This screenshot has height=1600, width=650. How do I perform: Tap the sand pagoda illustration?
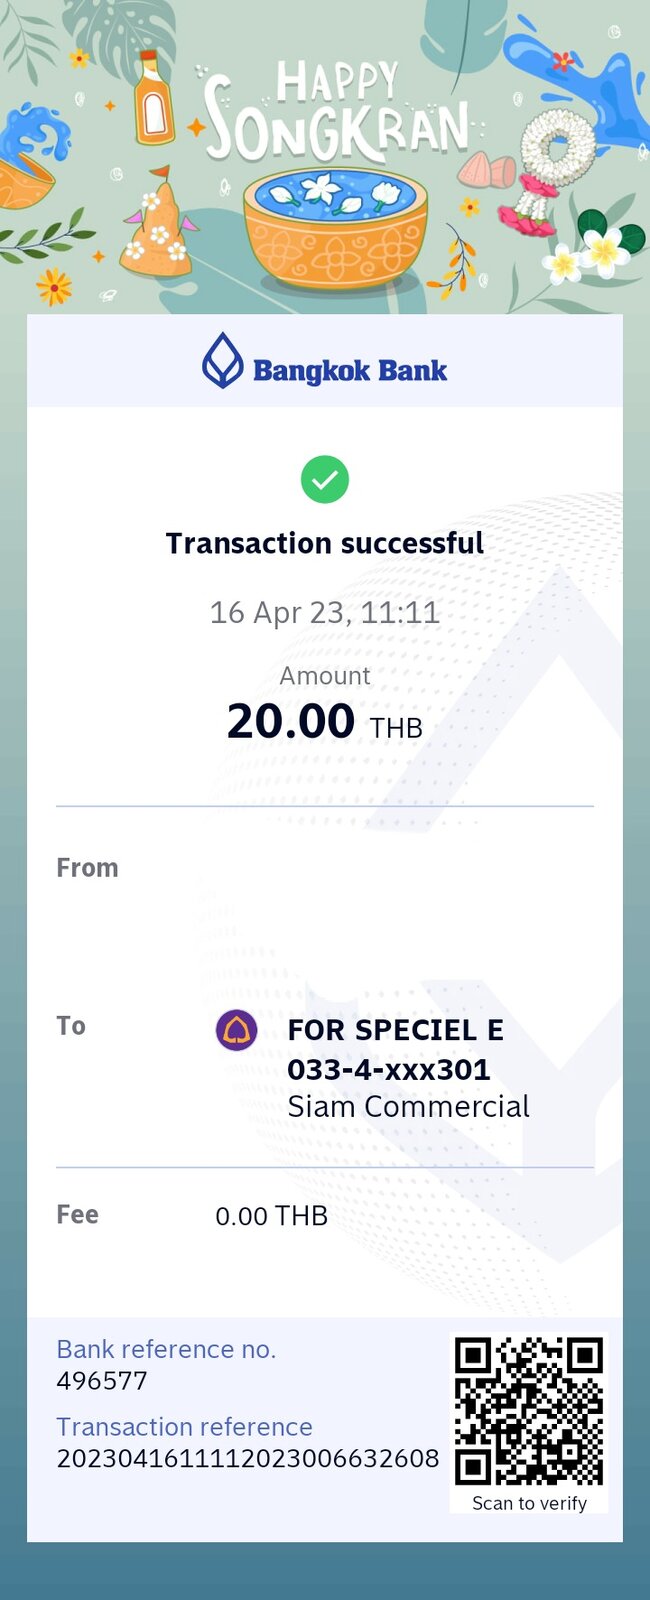156,227
